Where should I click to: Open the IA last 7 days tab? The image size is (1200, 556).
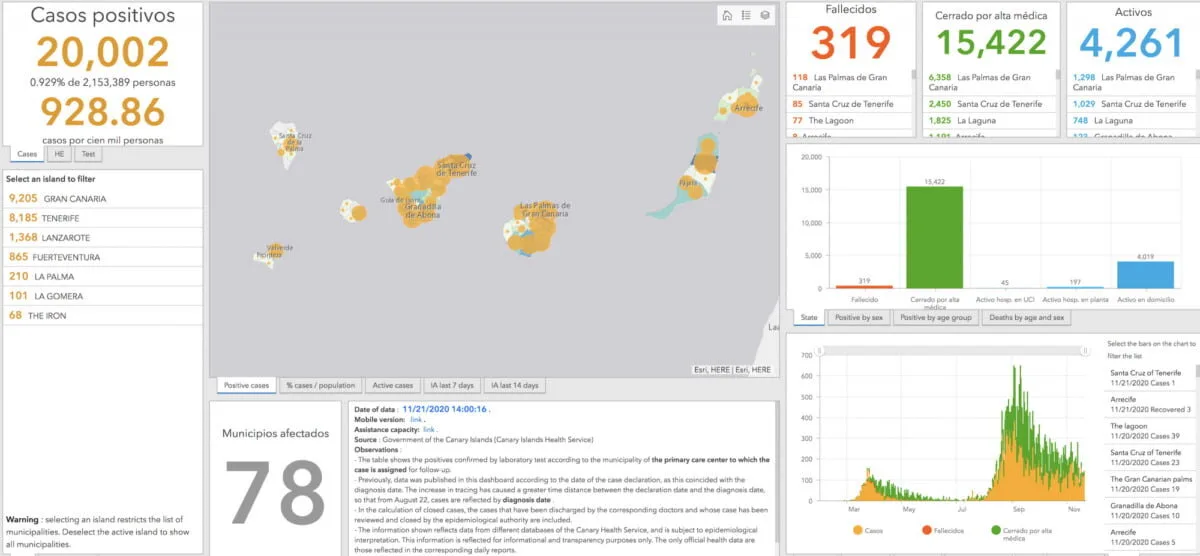451,385
